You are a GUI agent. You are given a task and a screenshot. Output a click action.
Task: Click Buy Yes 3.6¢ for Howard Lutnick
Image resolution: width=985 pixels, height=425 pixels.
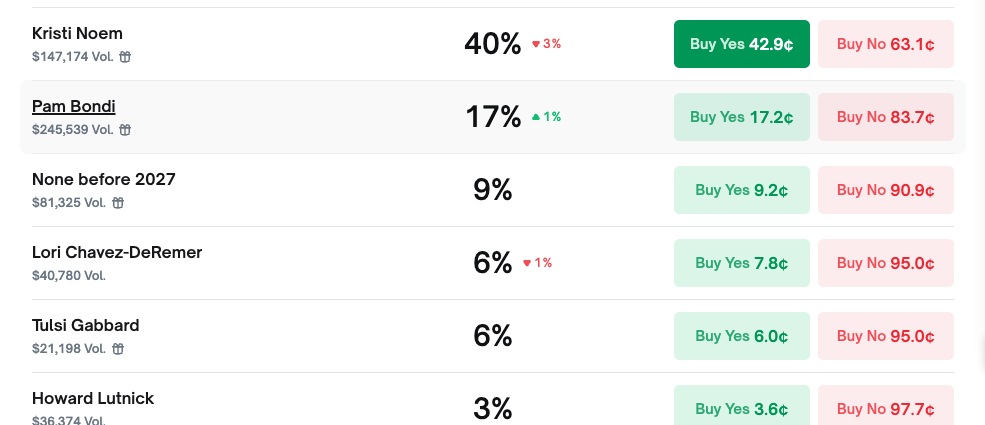tap(741, 408)
